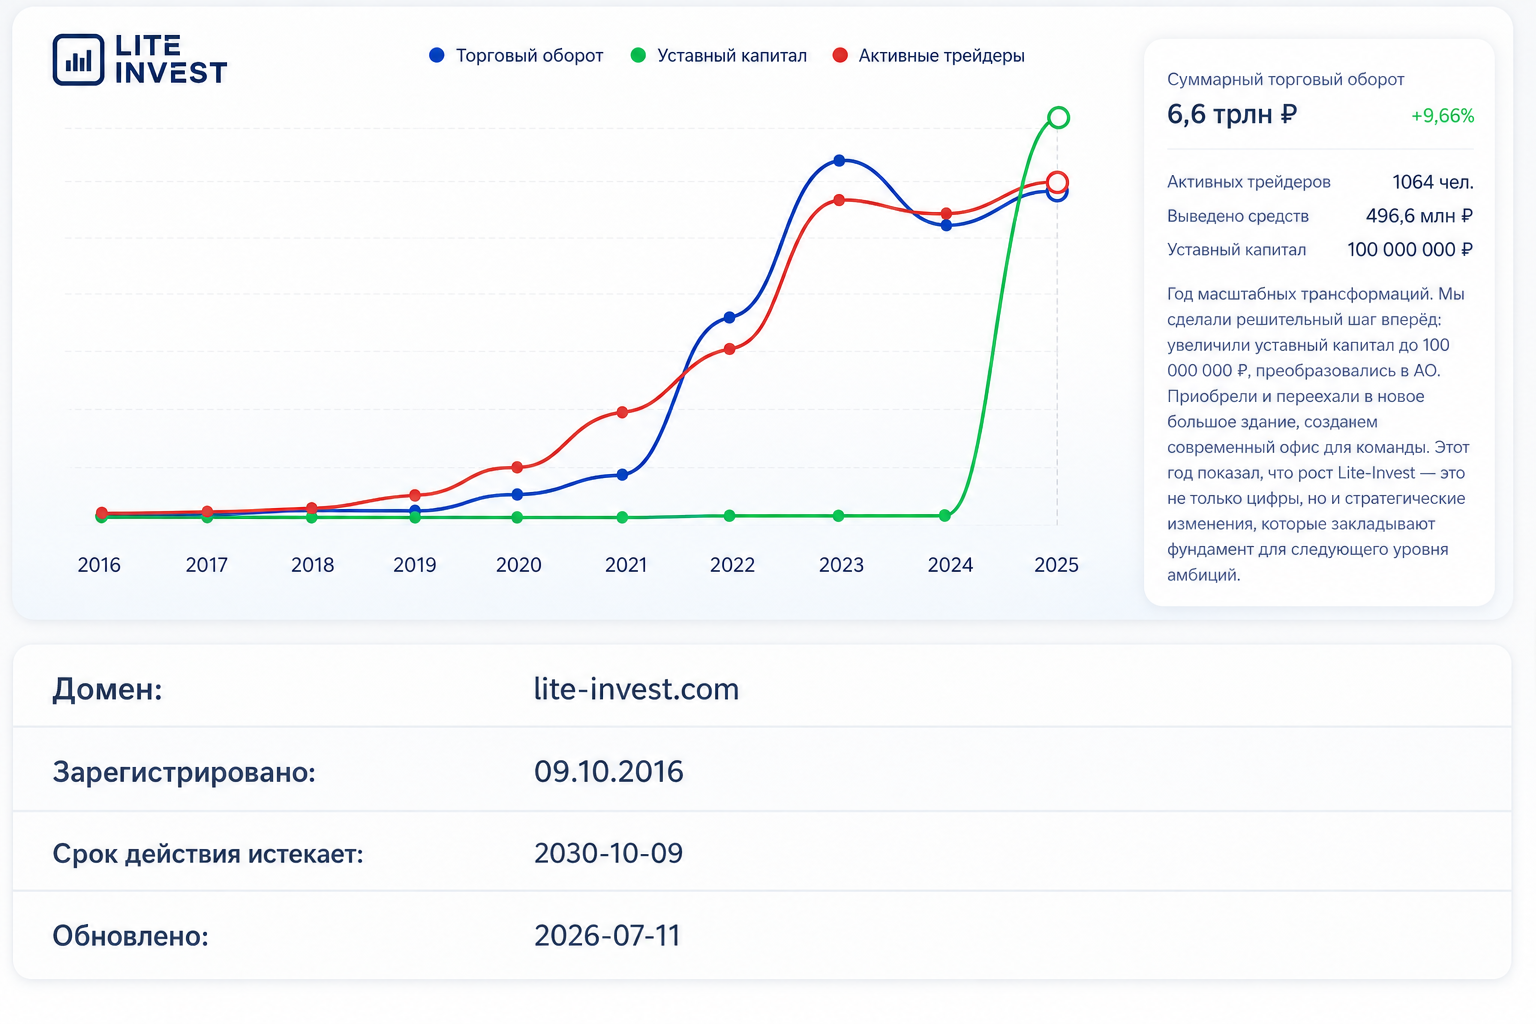Select the blue 2023 peak data point
This screenshot has height=1024, width=1536.
click(x=840, y=160)
